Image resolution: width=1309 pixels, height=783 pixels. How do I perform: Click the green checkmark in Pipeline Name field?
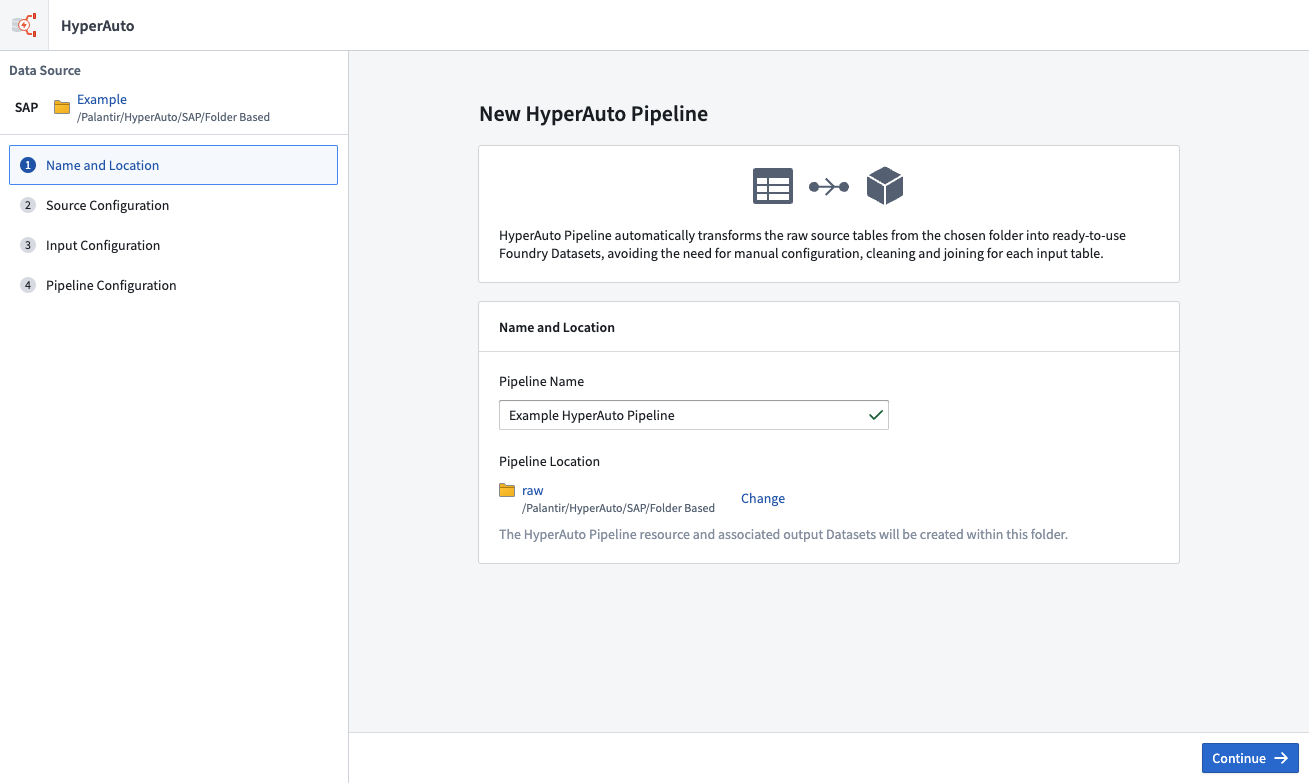coord(876,415)
